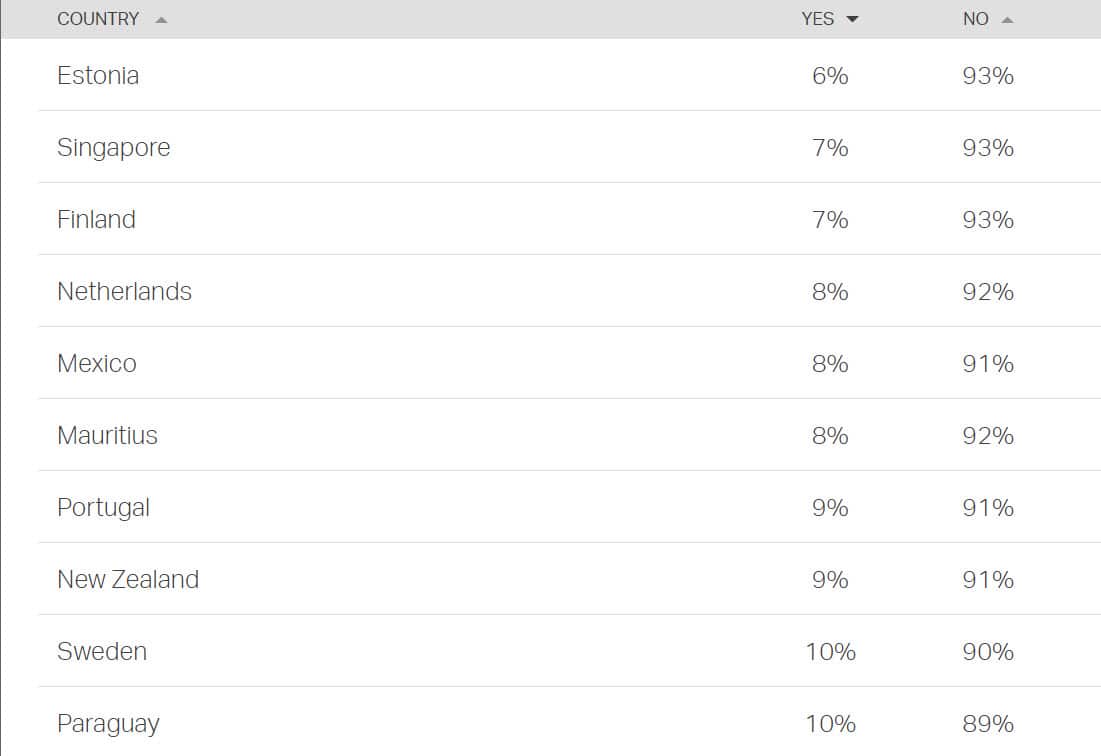The width and height of the screenshot is (1101, 756).
Task: Click the Finland country name
Action: point(96,219)
